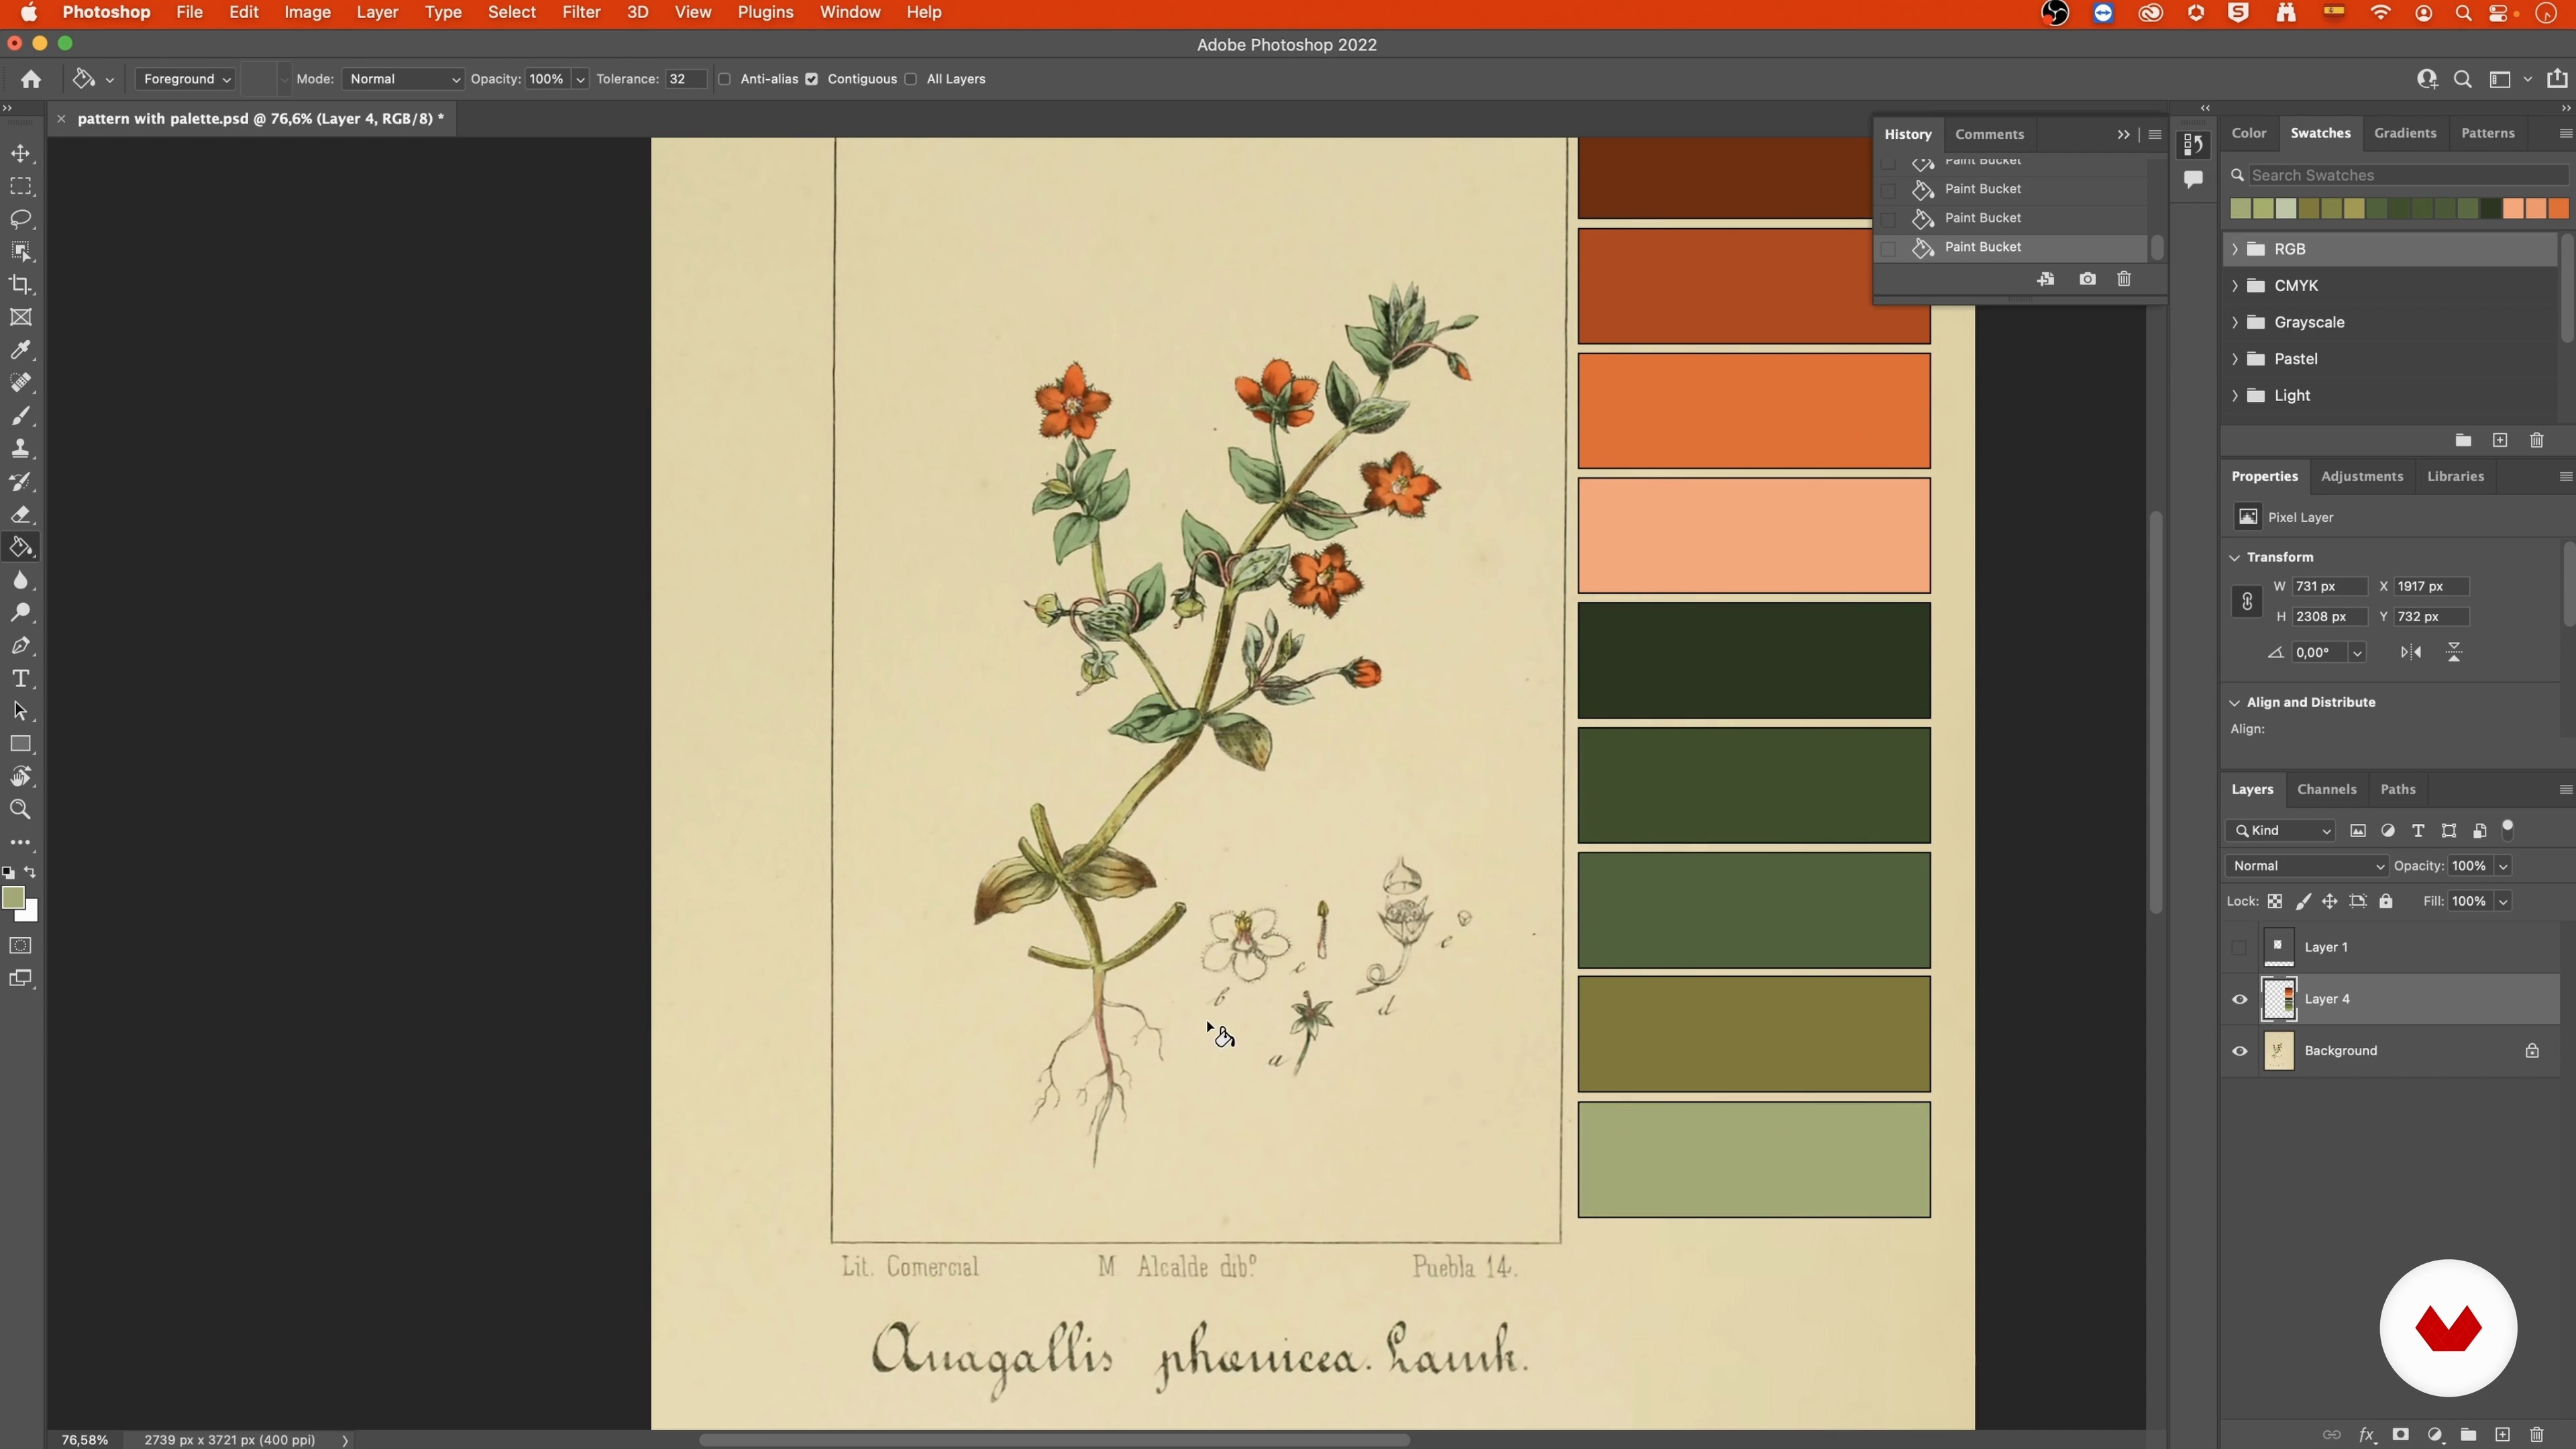Add a layer mask
The width and height of the screenshot is (2576, 1449).
tap(2400, 1435)
